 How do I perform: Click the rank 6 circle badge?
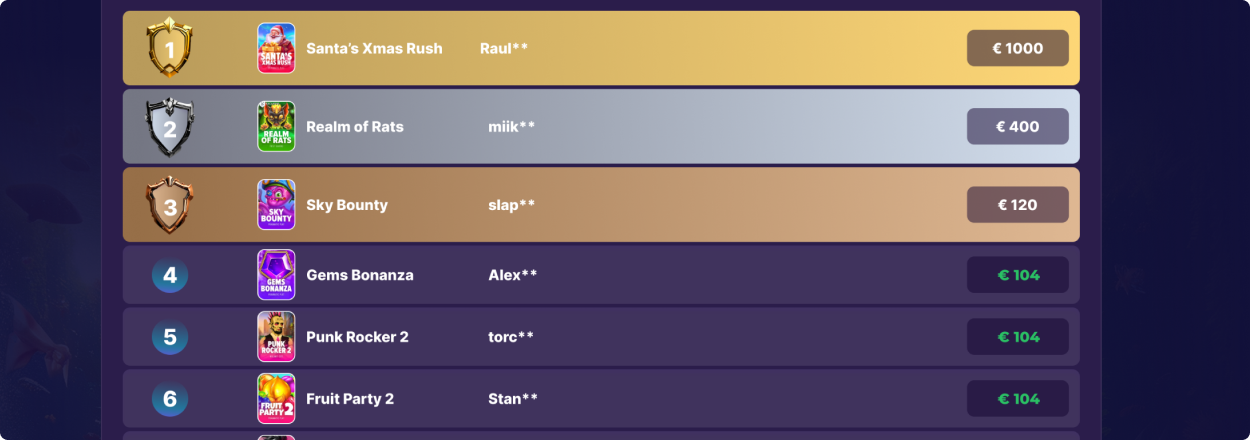pyautogui.click(x=170, y=399)
